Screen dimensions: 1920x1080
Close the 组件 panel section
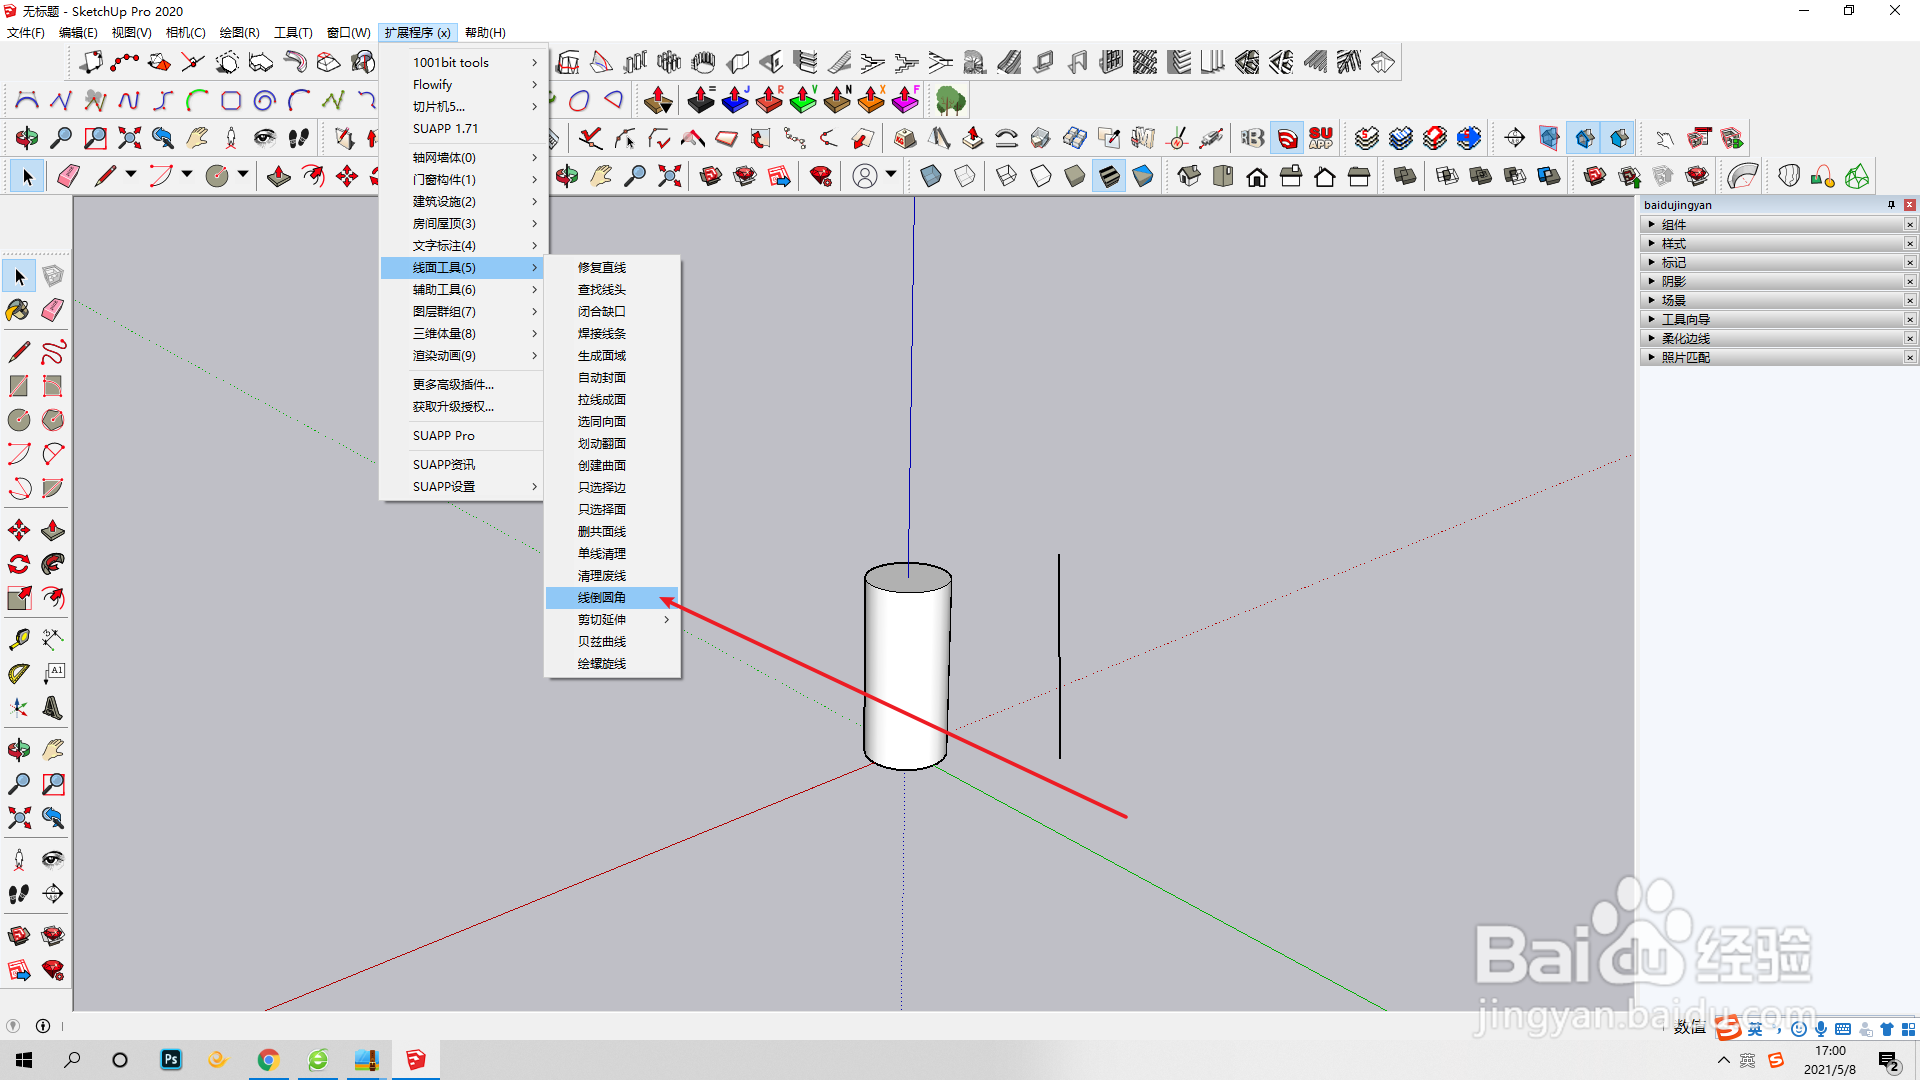[1909, 225]
